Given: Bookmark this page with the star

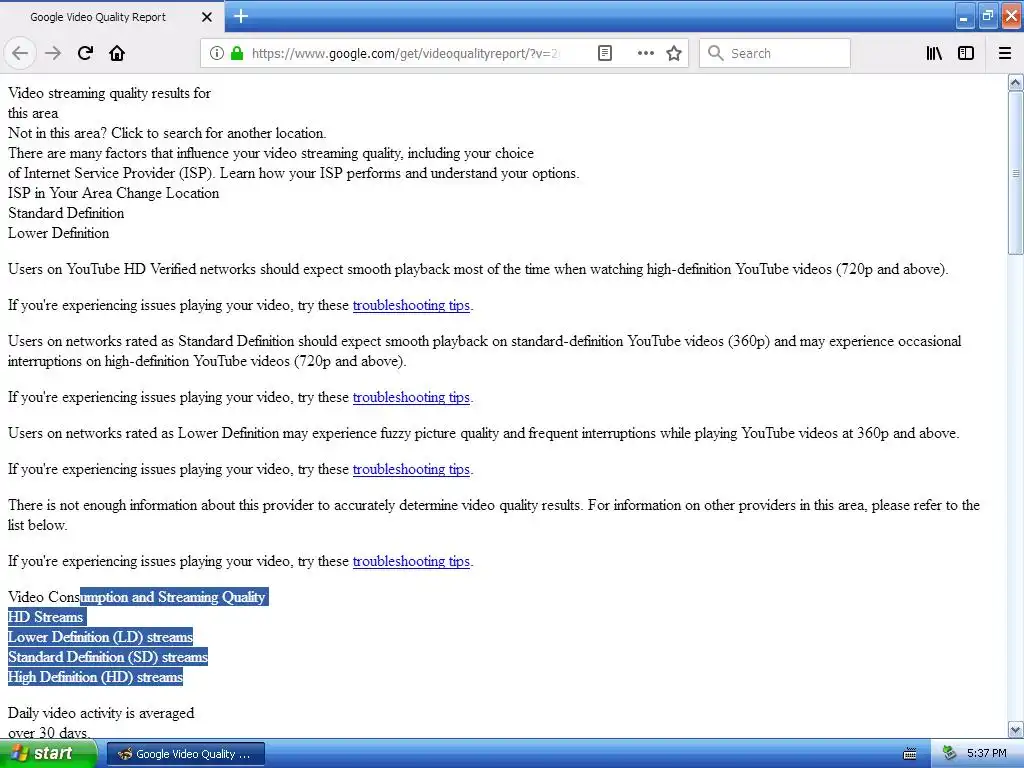Looking at the screenshot, I should tap(674, 53).
